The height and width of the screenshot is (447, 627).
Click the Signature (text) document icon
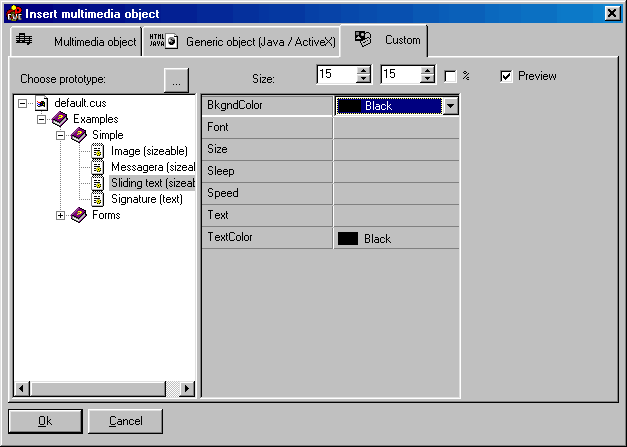tap(98, 199)
